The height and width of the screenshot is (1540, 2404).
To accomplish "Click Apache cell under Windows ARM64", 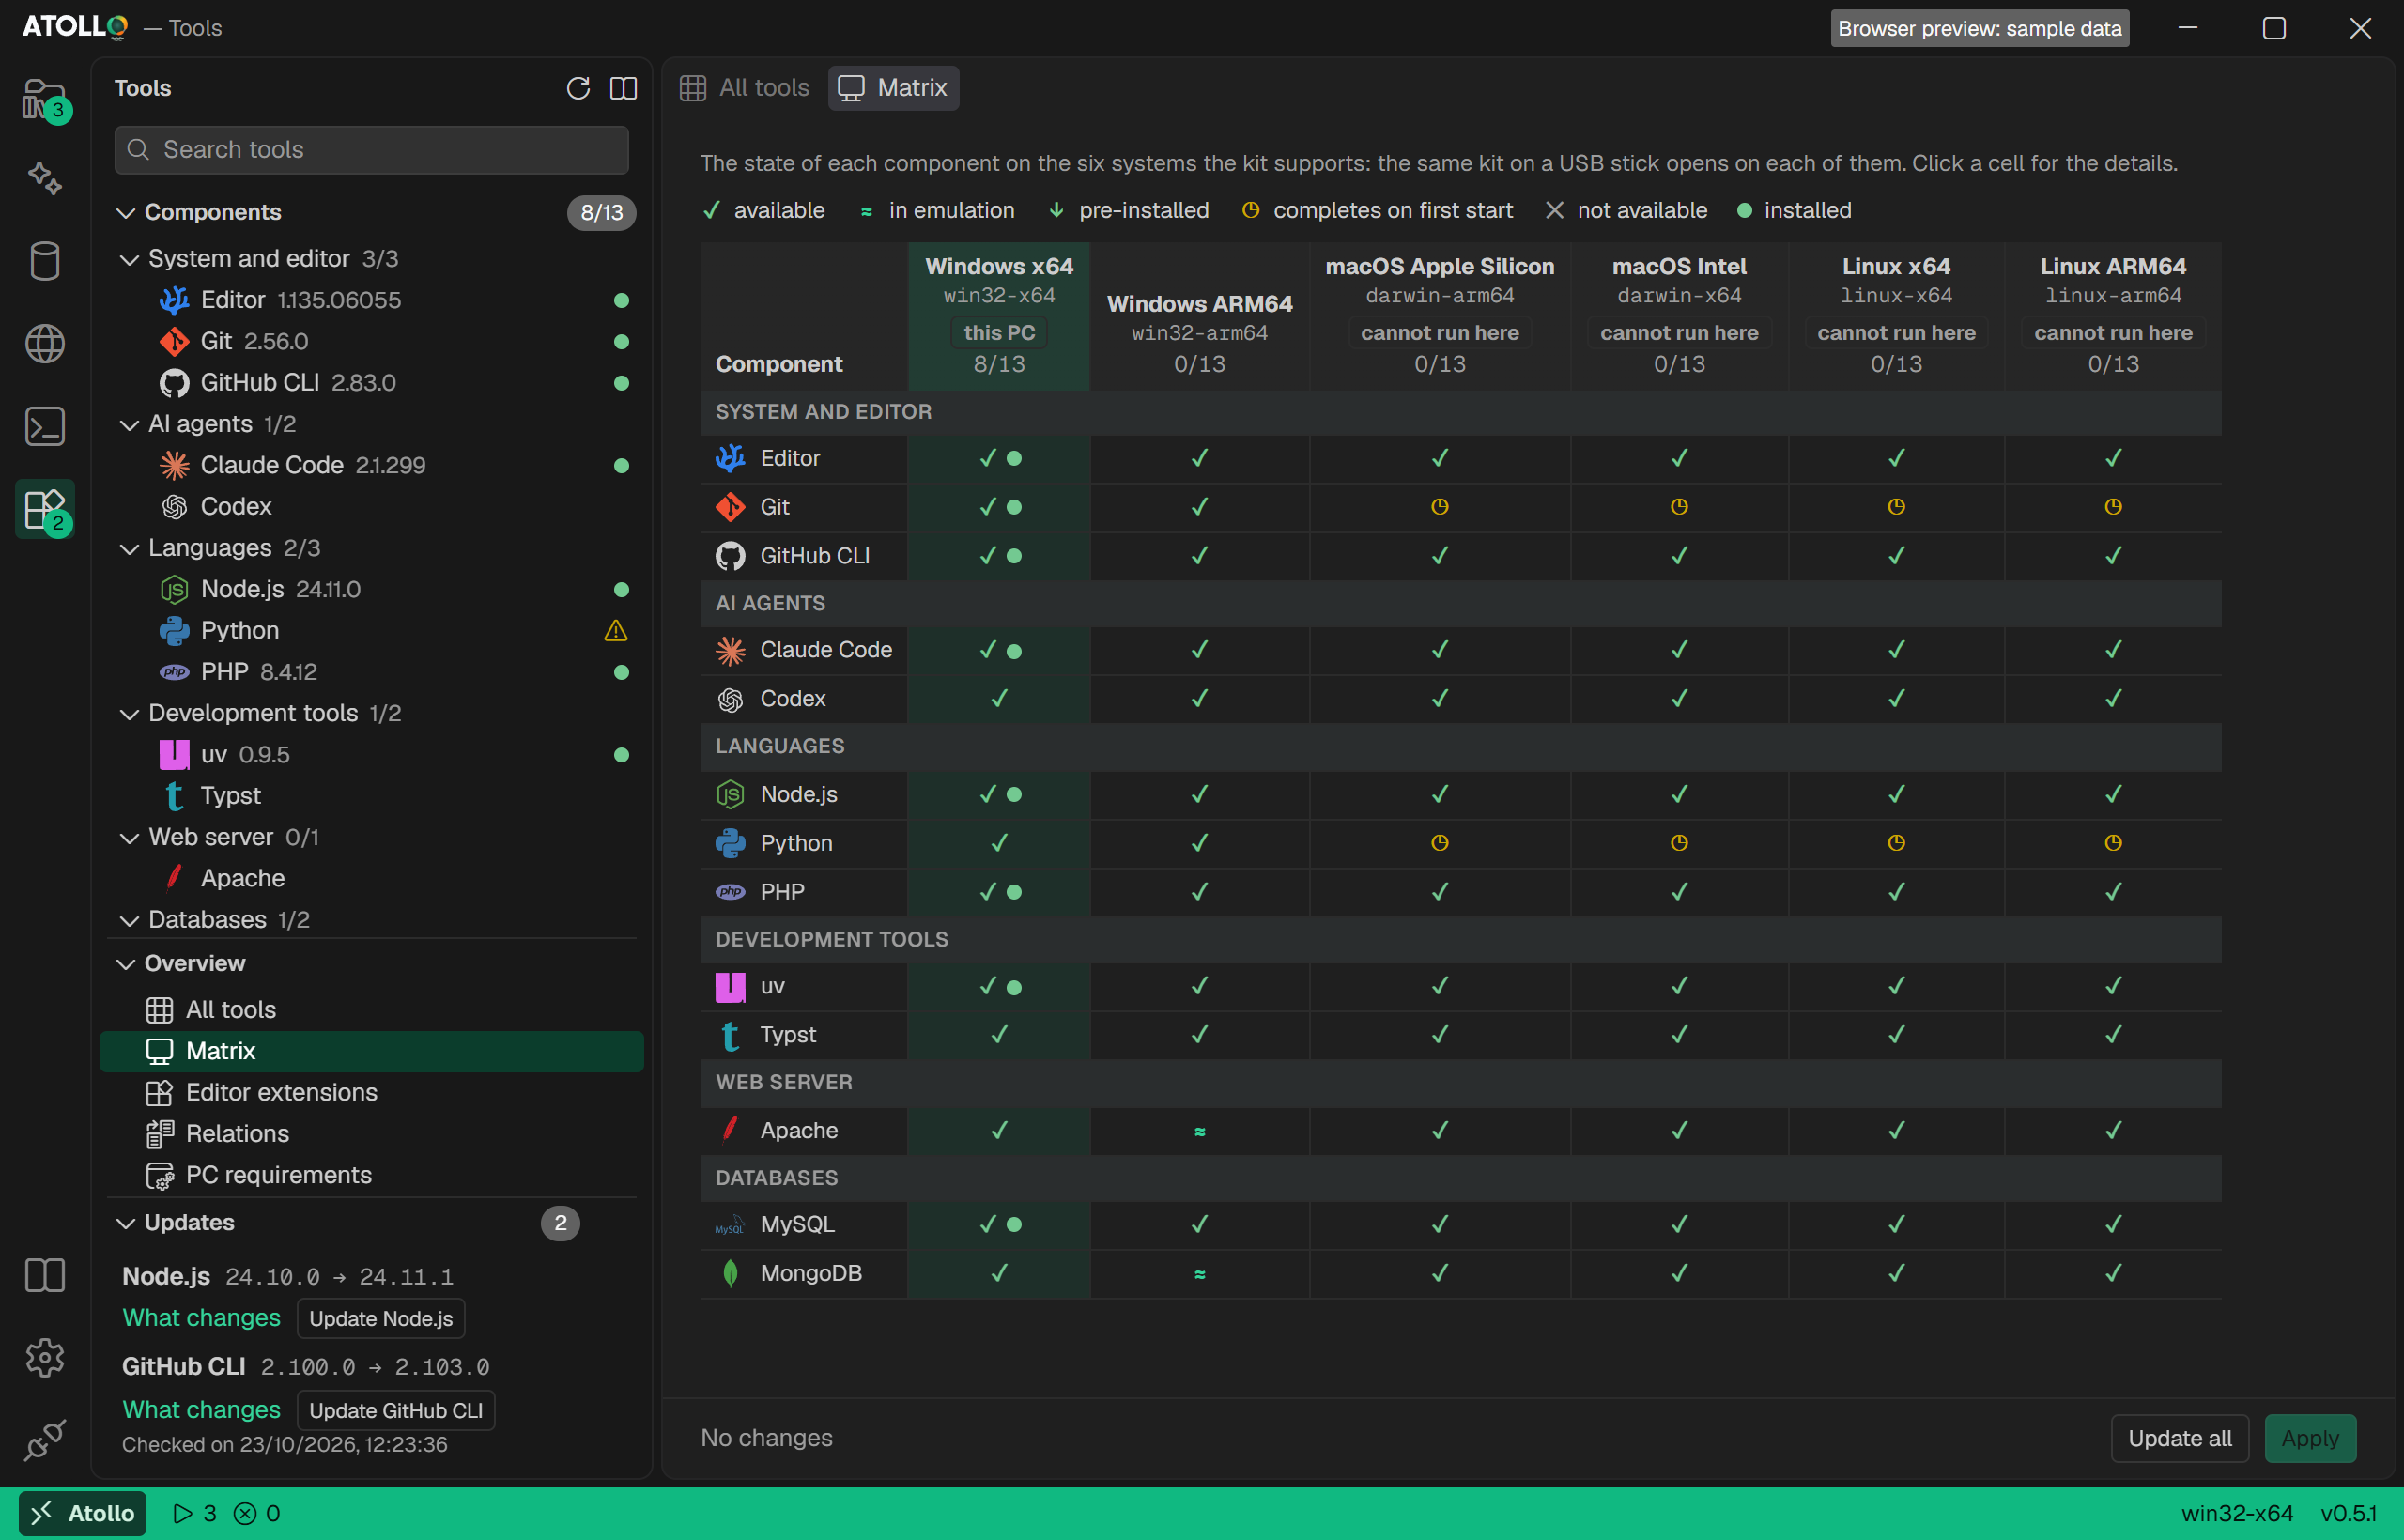I will [x=1200, y=1131].
